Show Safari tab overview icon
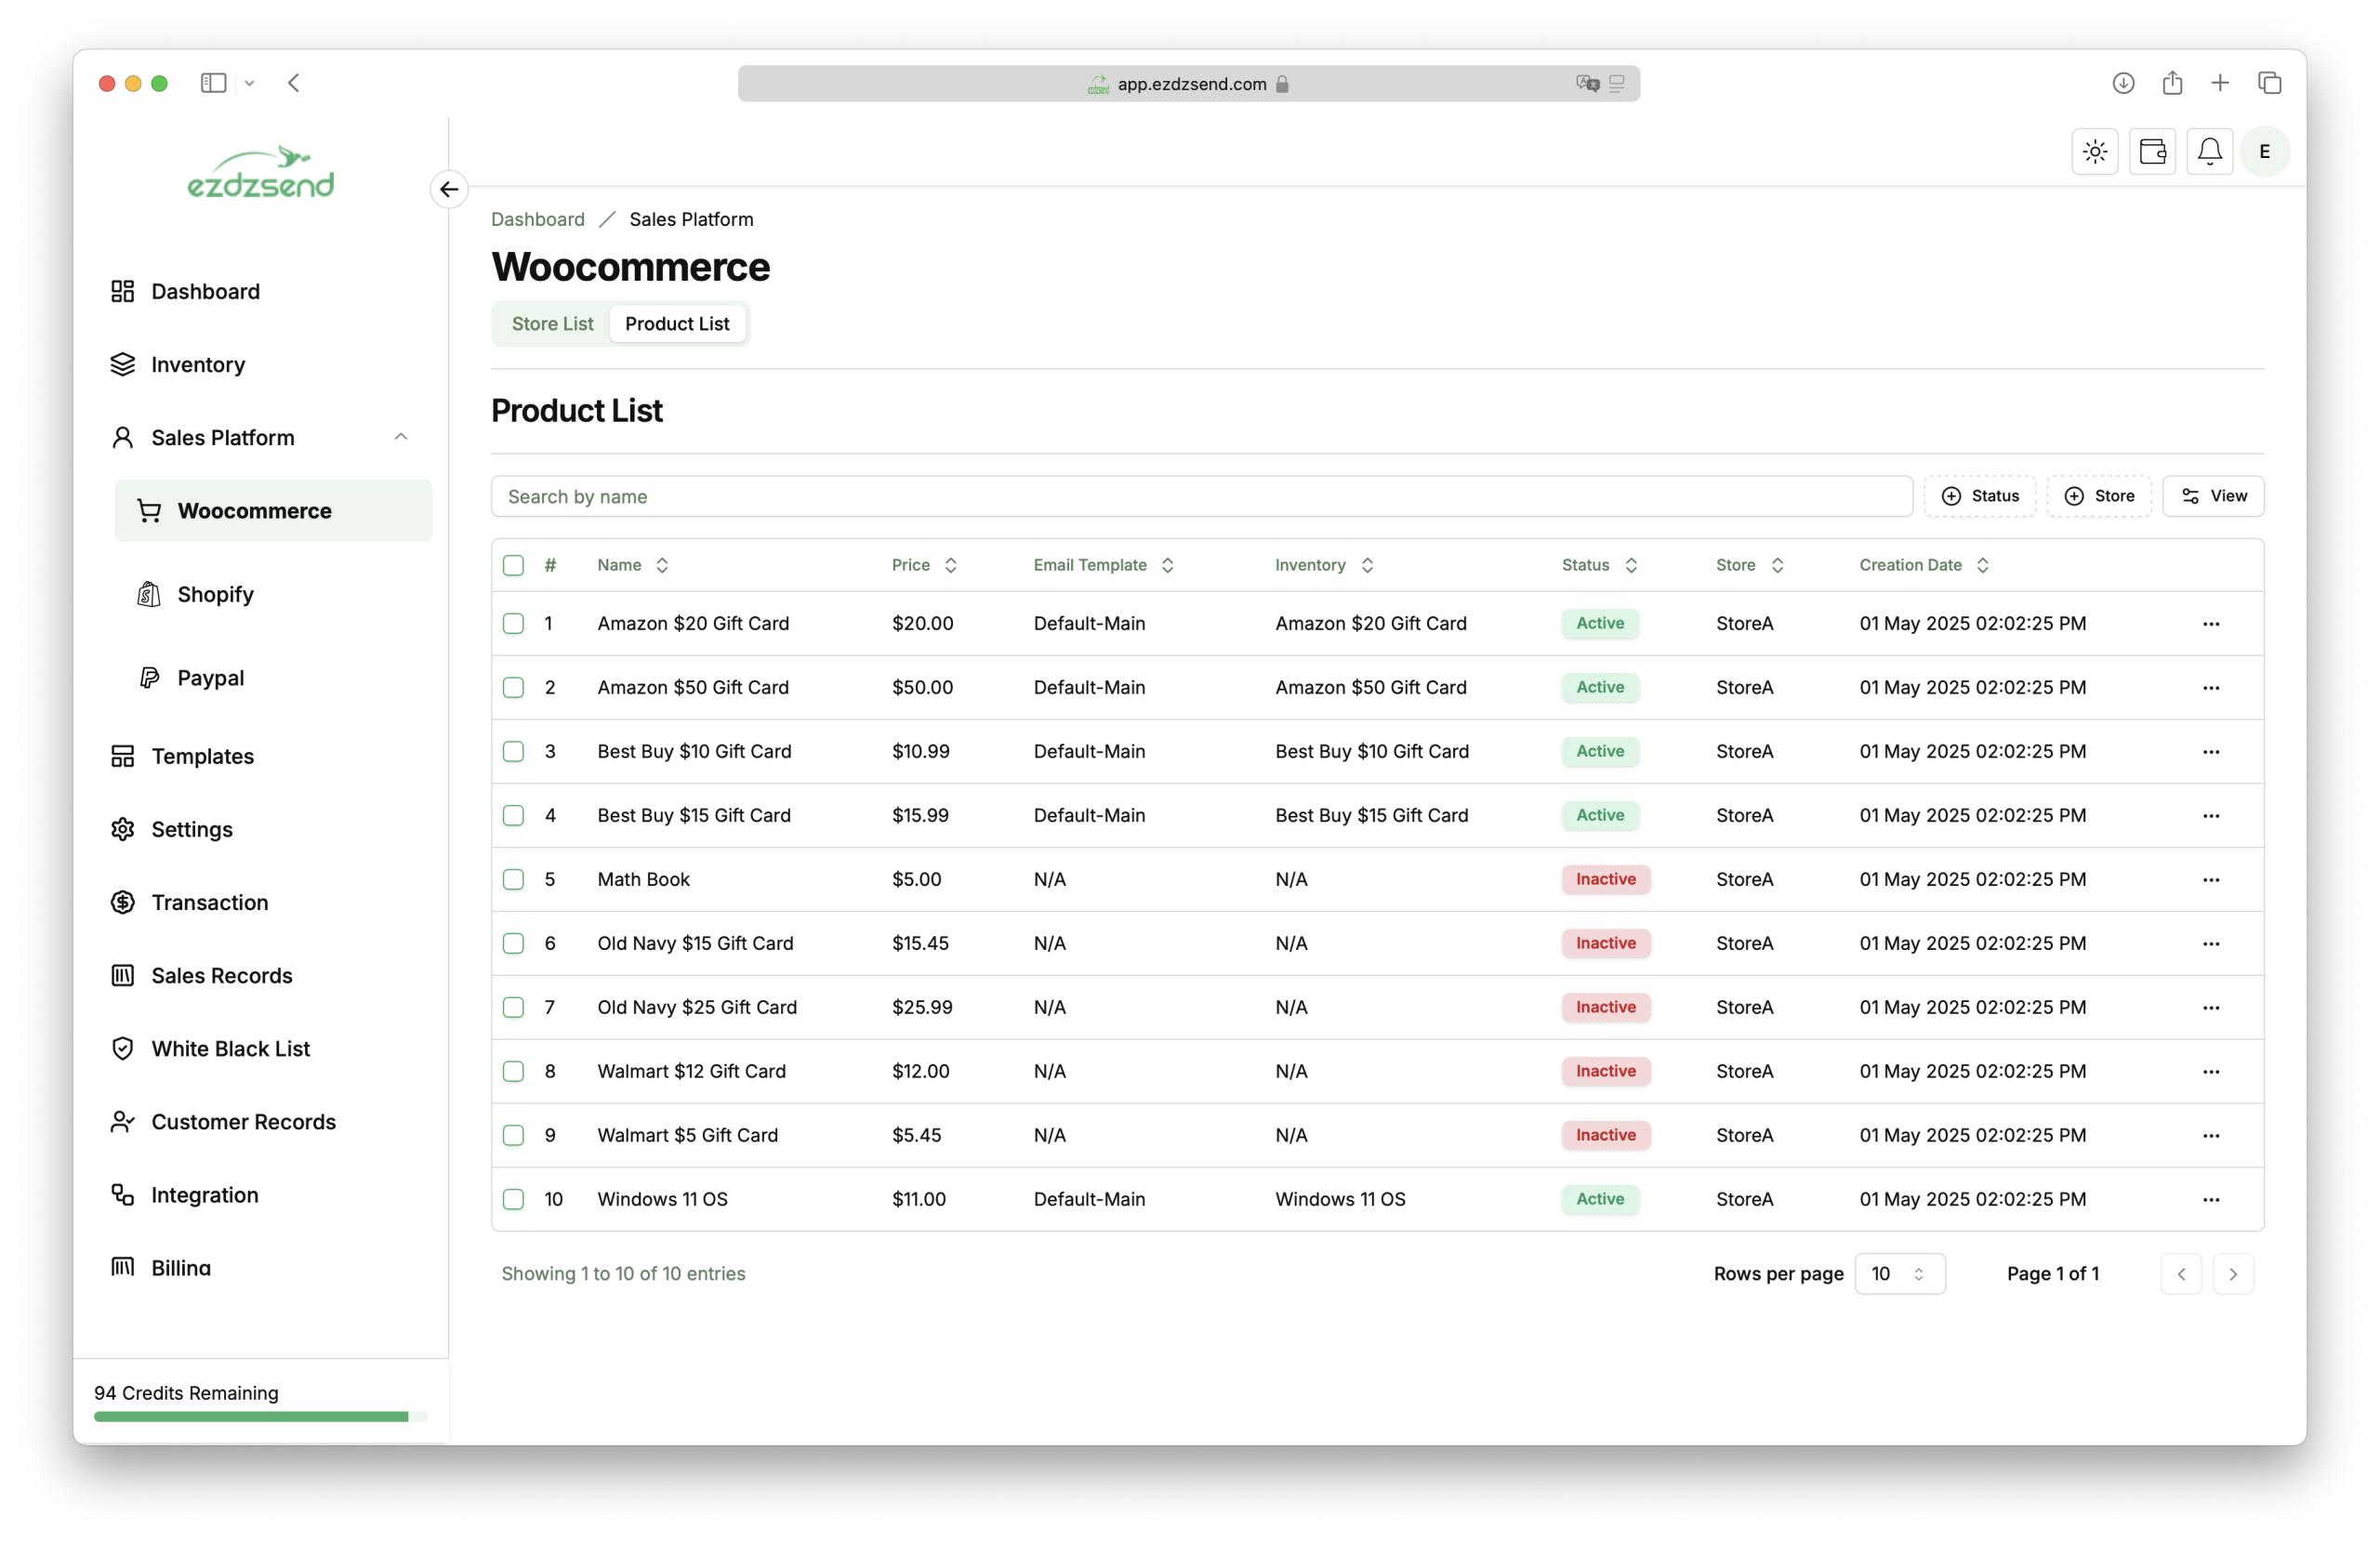 [2269, 83]
